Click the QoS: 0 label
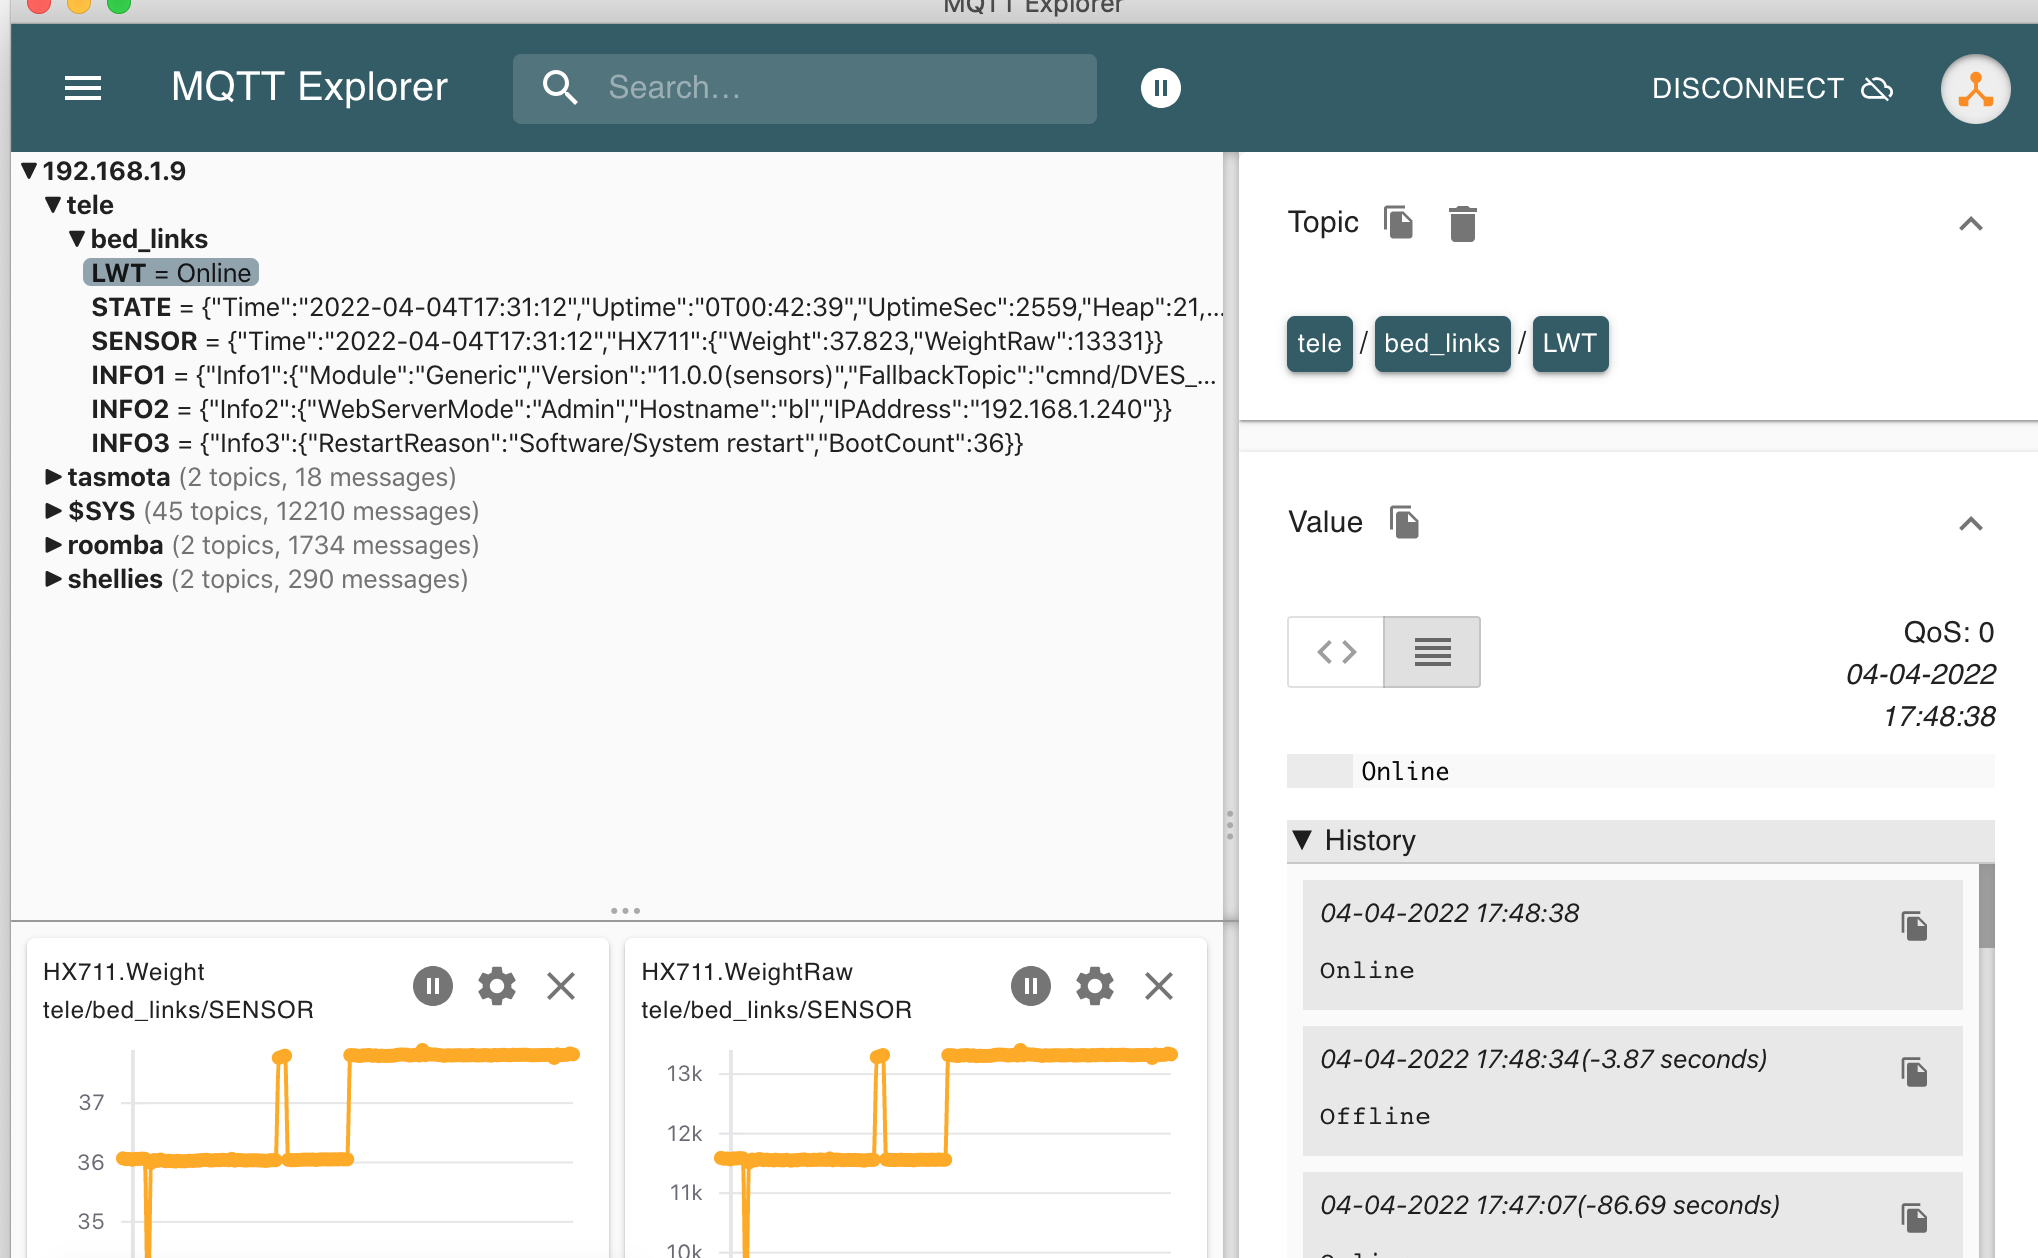The height and width of the screenshot is (1258, 2038). (1948, 632)
